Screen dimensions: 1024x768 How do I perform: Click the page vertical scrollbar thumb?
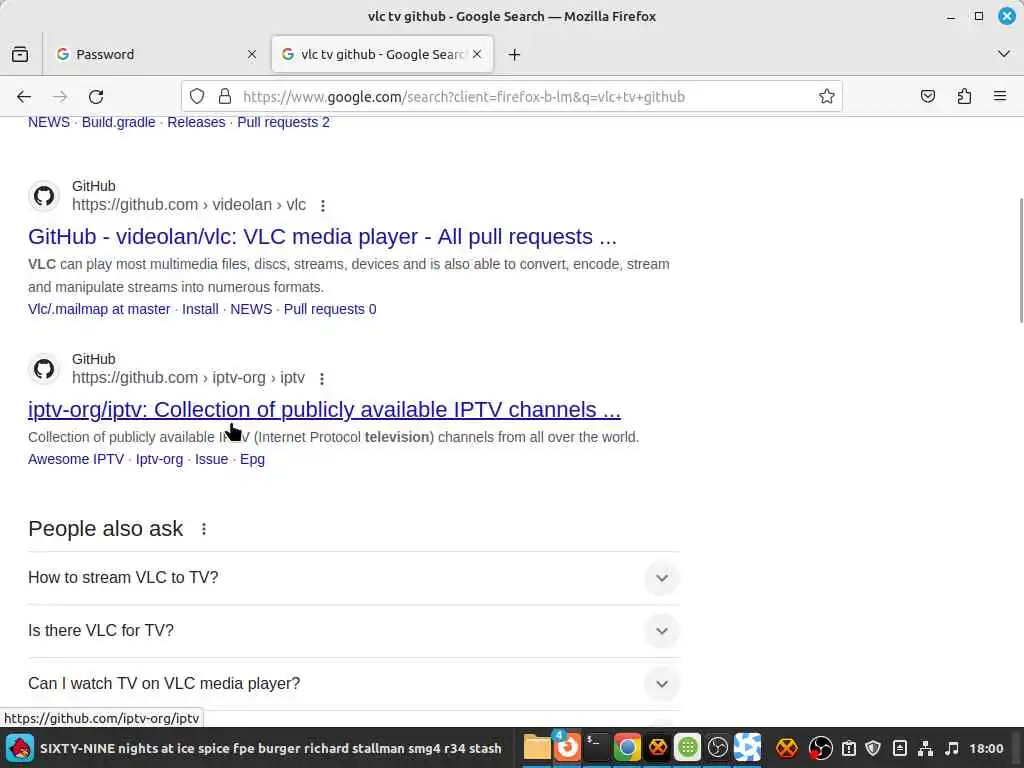pos(1021,260)
